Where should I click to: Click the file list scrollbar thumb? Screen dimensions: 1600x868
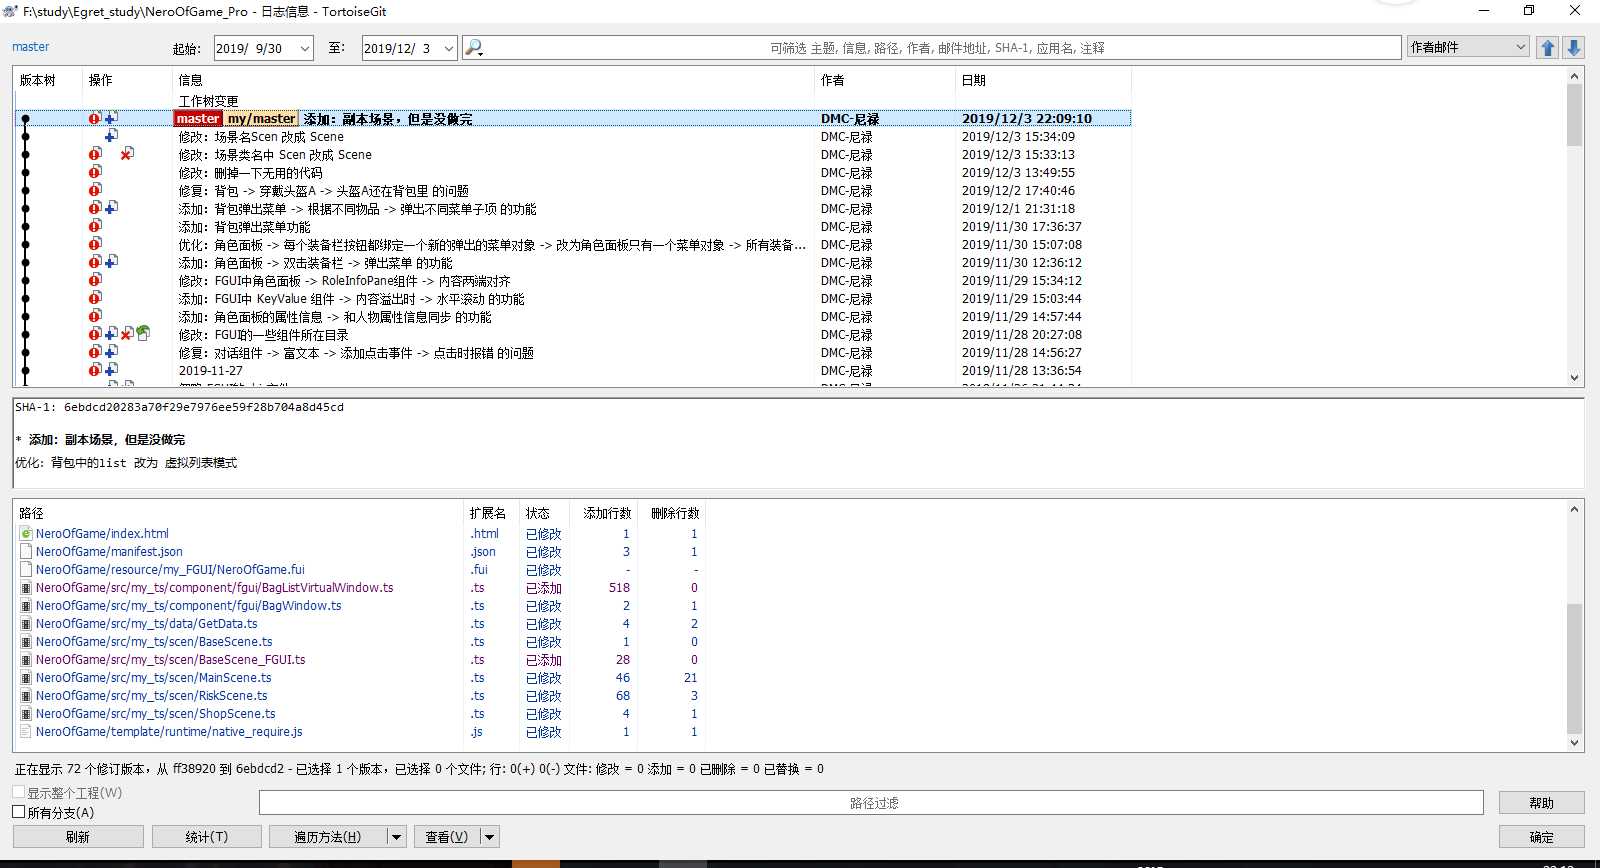pos(1574,669)
